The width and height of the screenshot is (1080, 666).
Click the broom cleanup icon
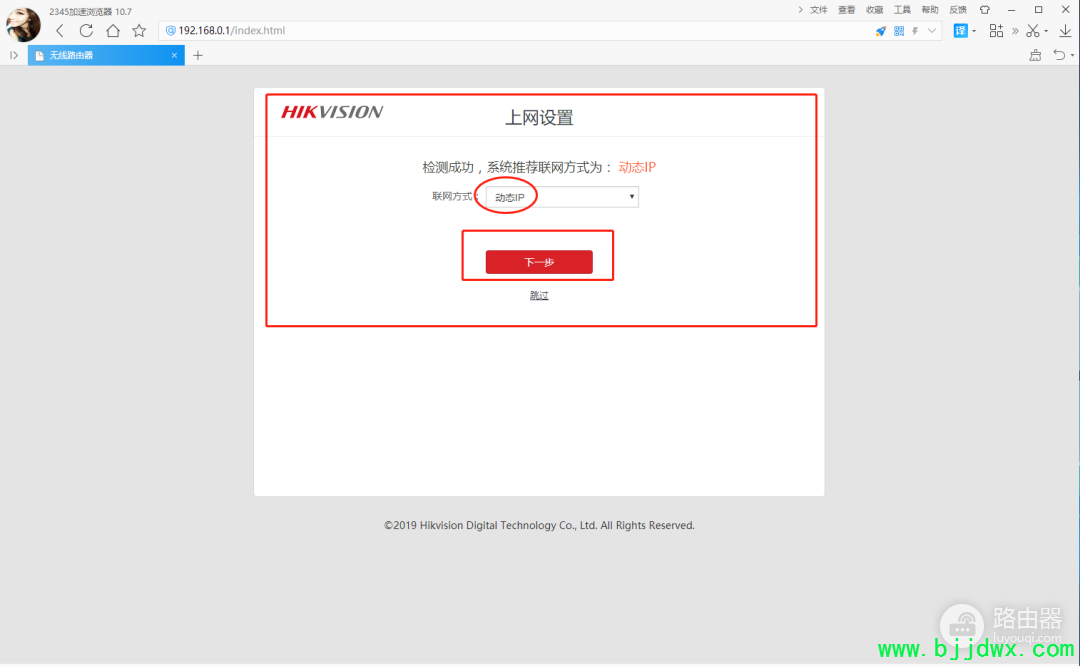[x=1035, y=55]
